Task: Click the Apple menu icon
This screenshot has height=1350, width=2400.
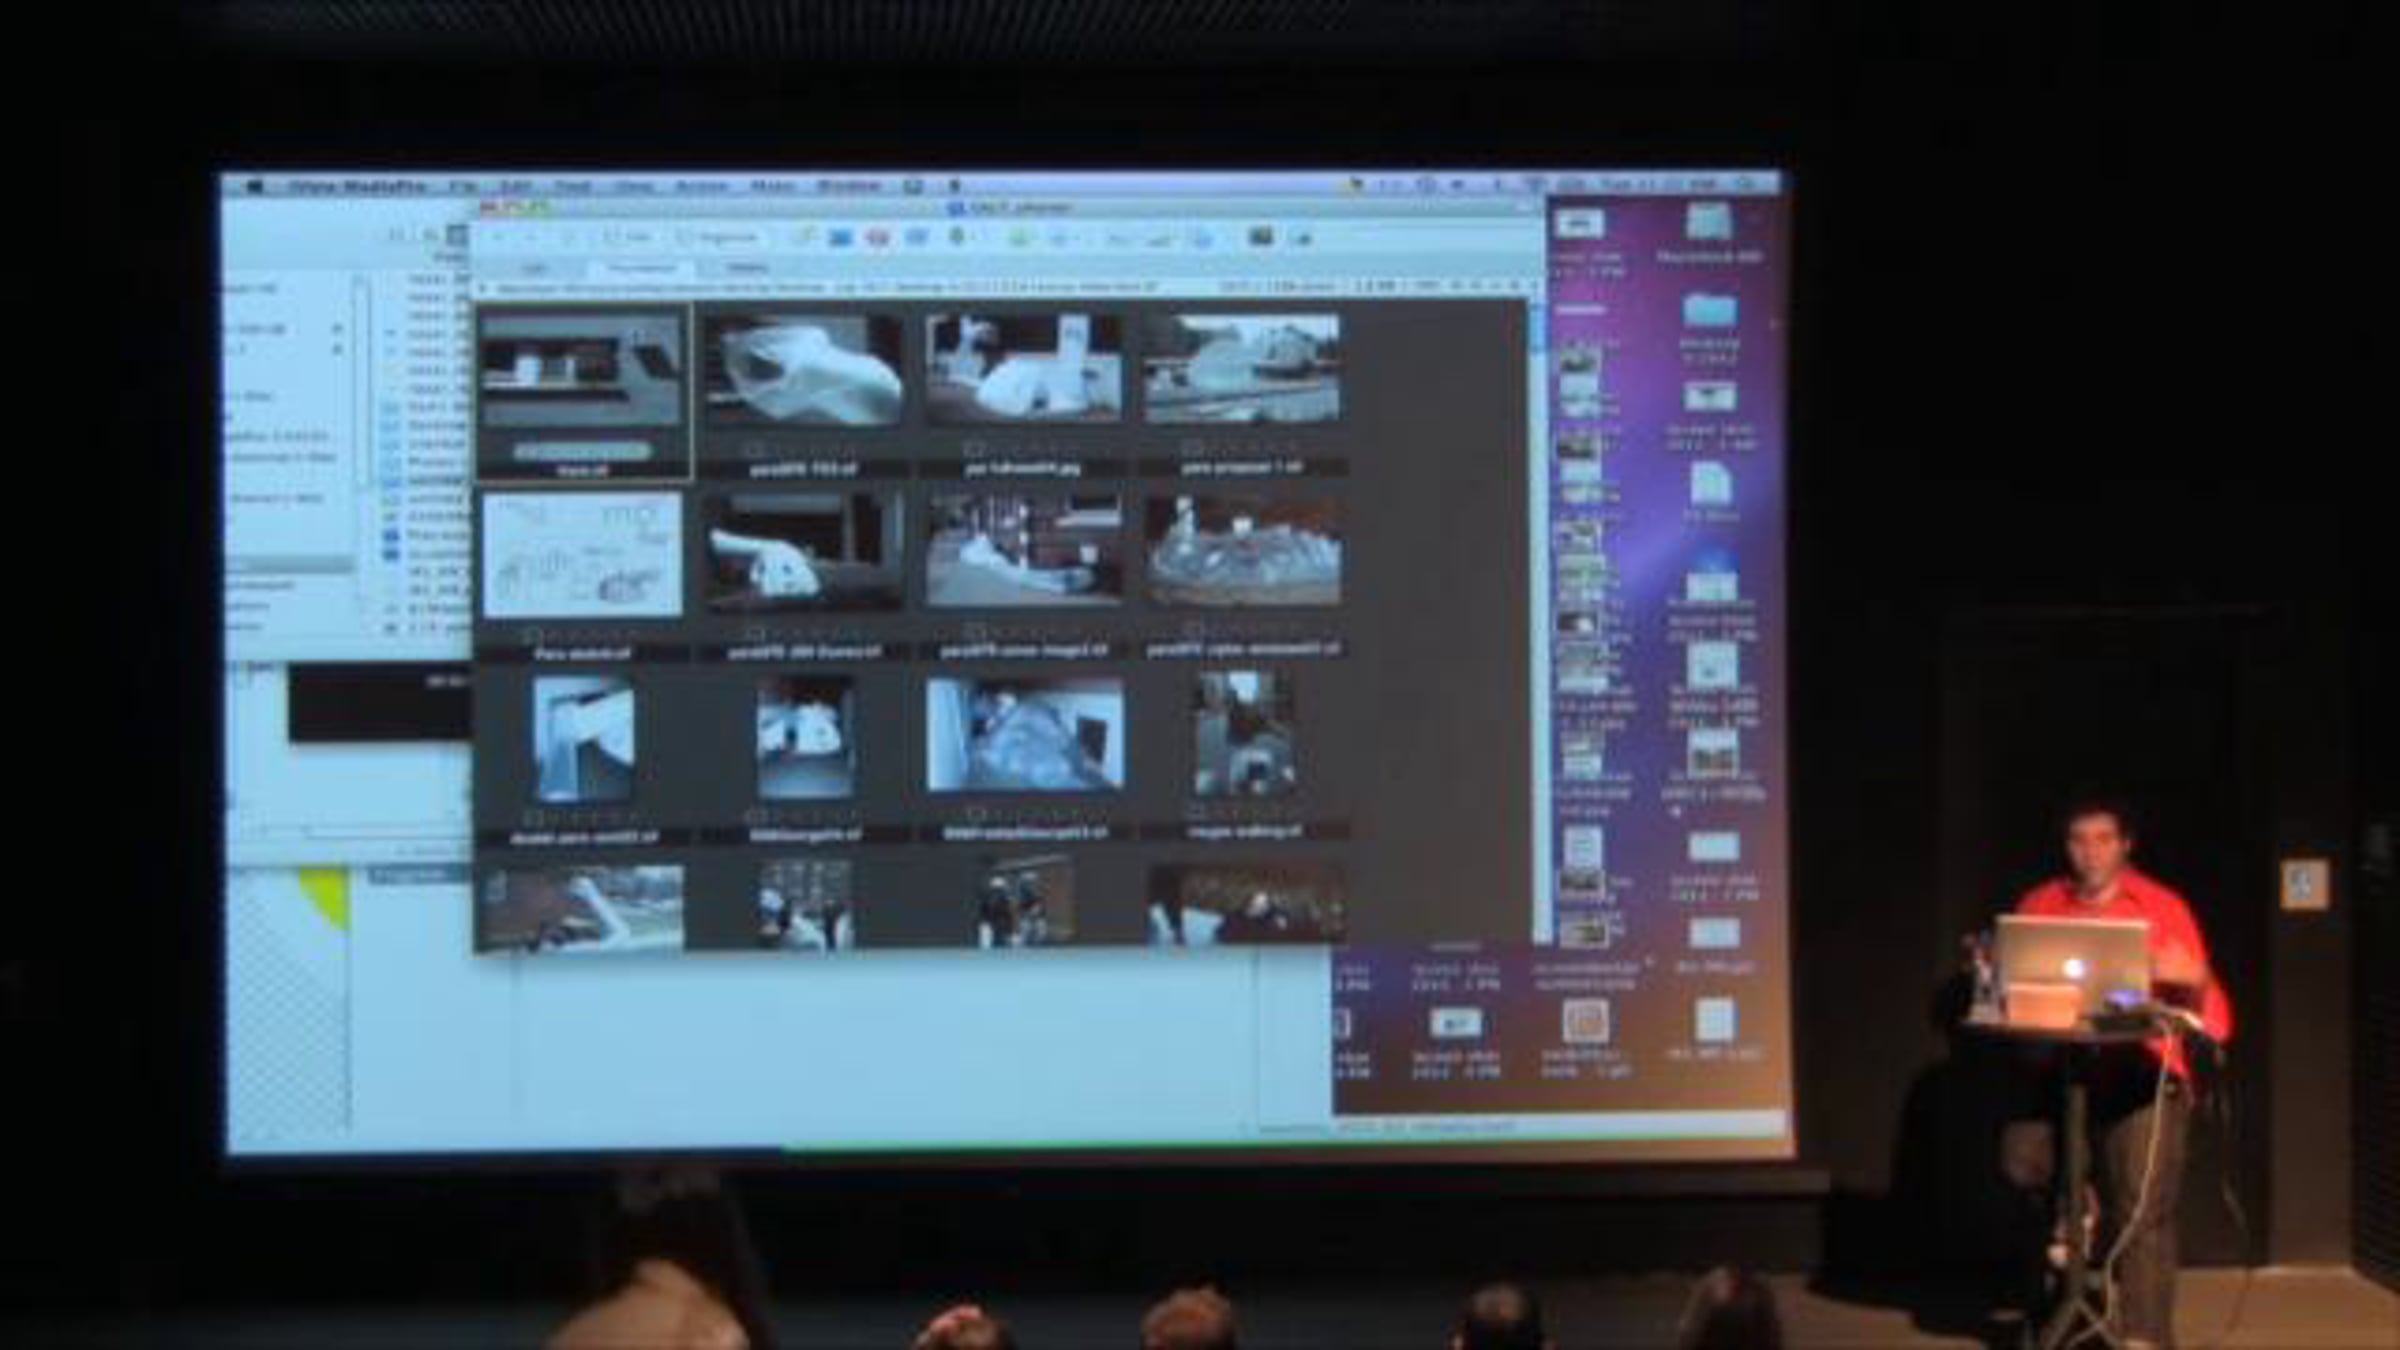Action: click(255, 187)
